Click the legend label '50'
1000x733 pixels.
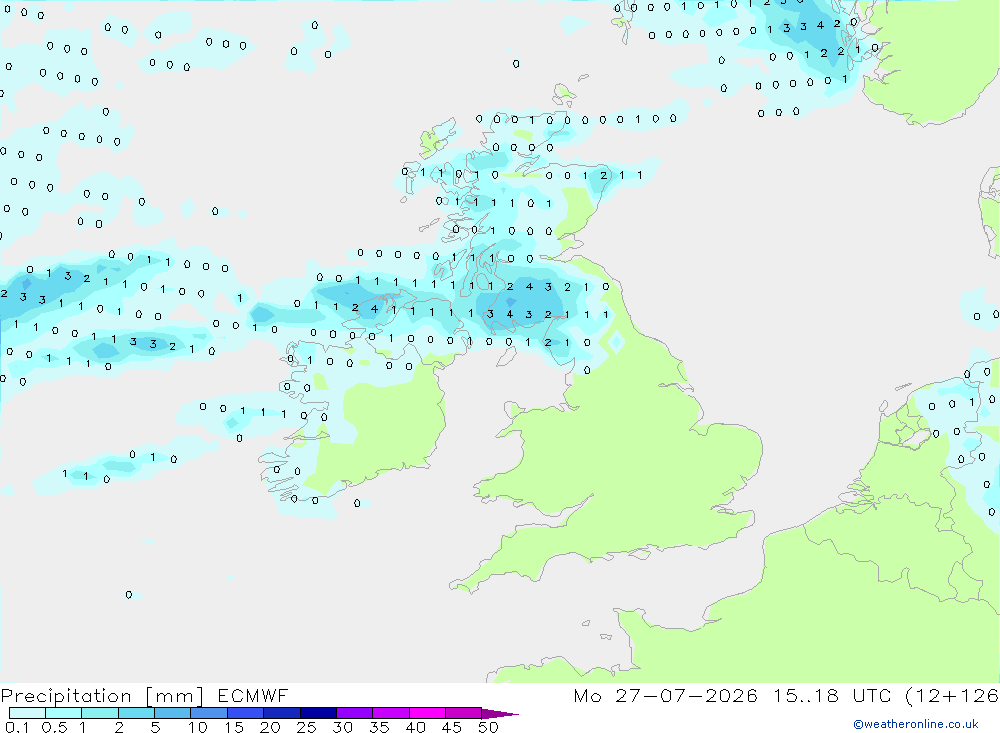[x=488, y=727]
